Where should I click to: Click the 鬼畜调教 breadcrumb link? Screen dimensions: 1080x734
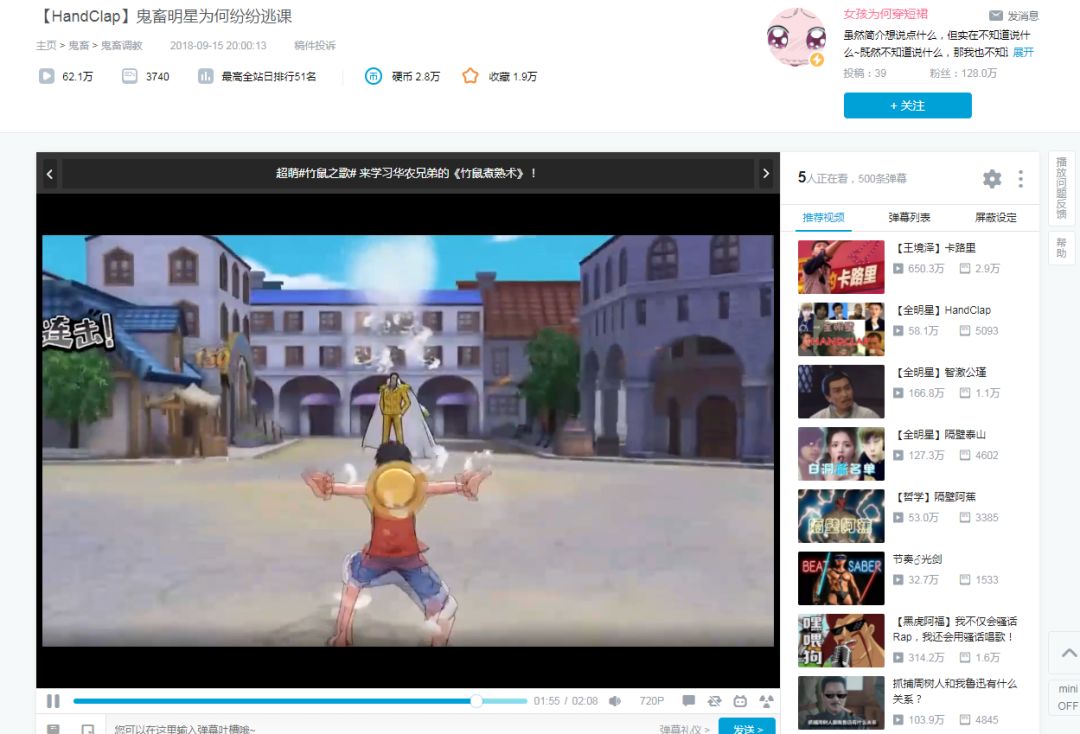(121, 45)
